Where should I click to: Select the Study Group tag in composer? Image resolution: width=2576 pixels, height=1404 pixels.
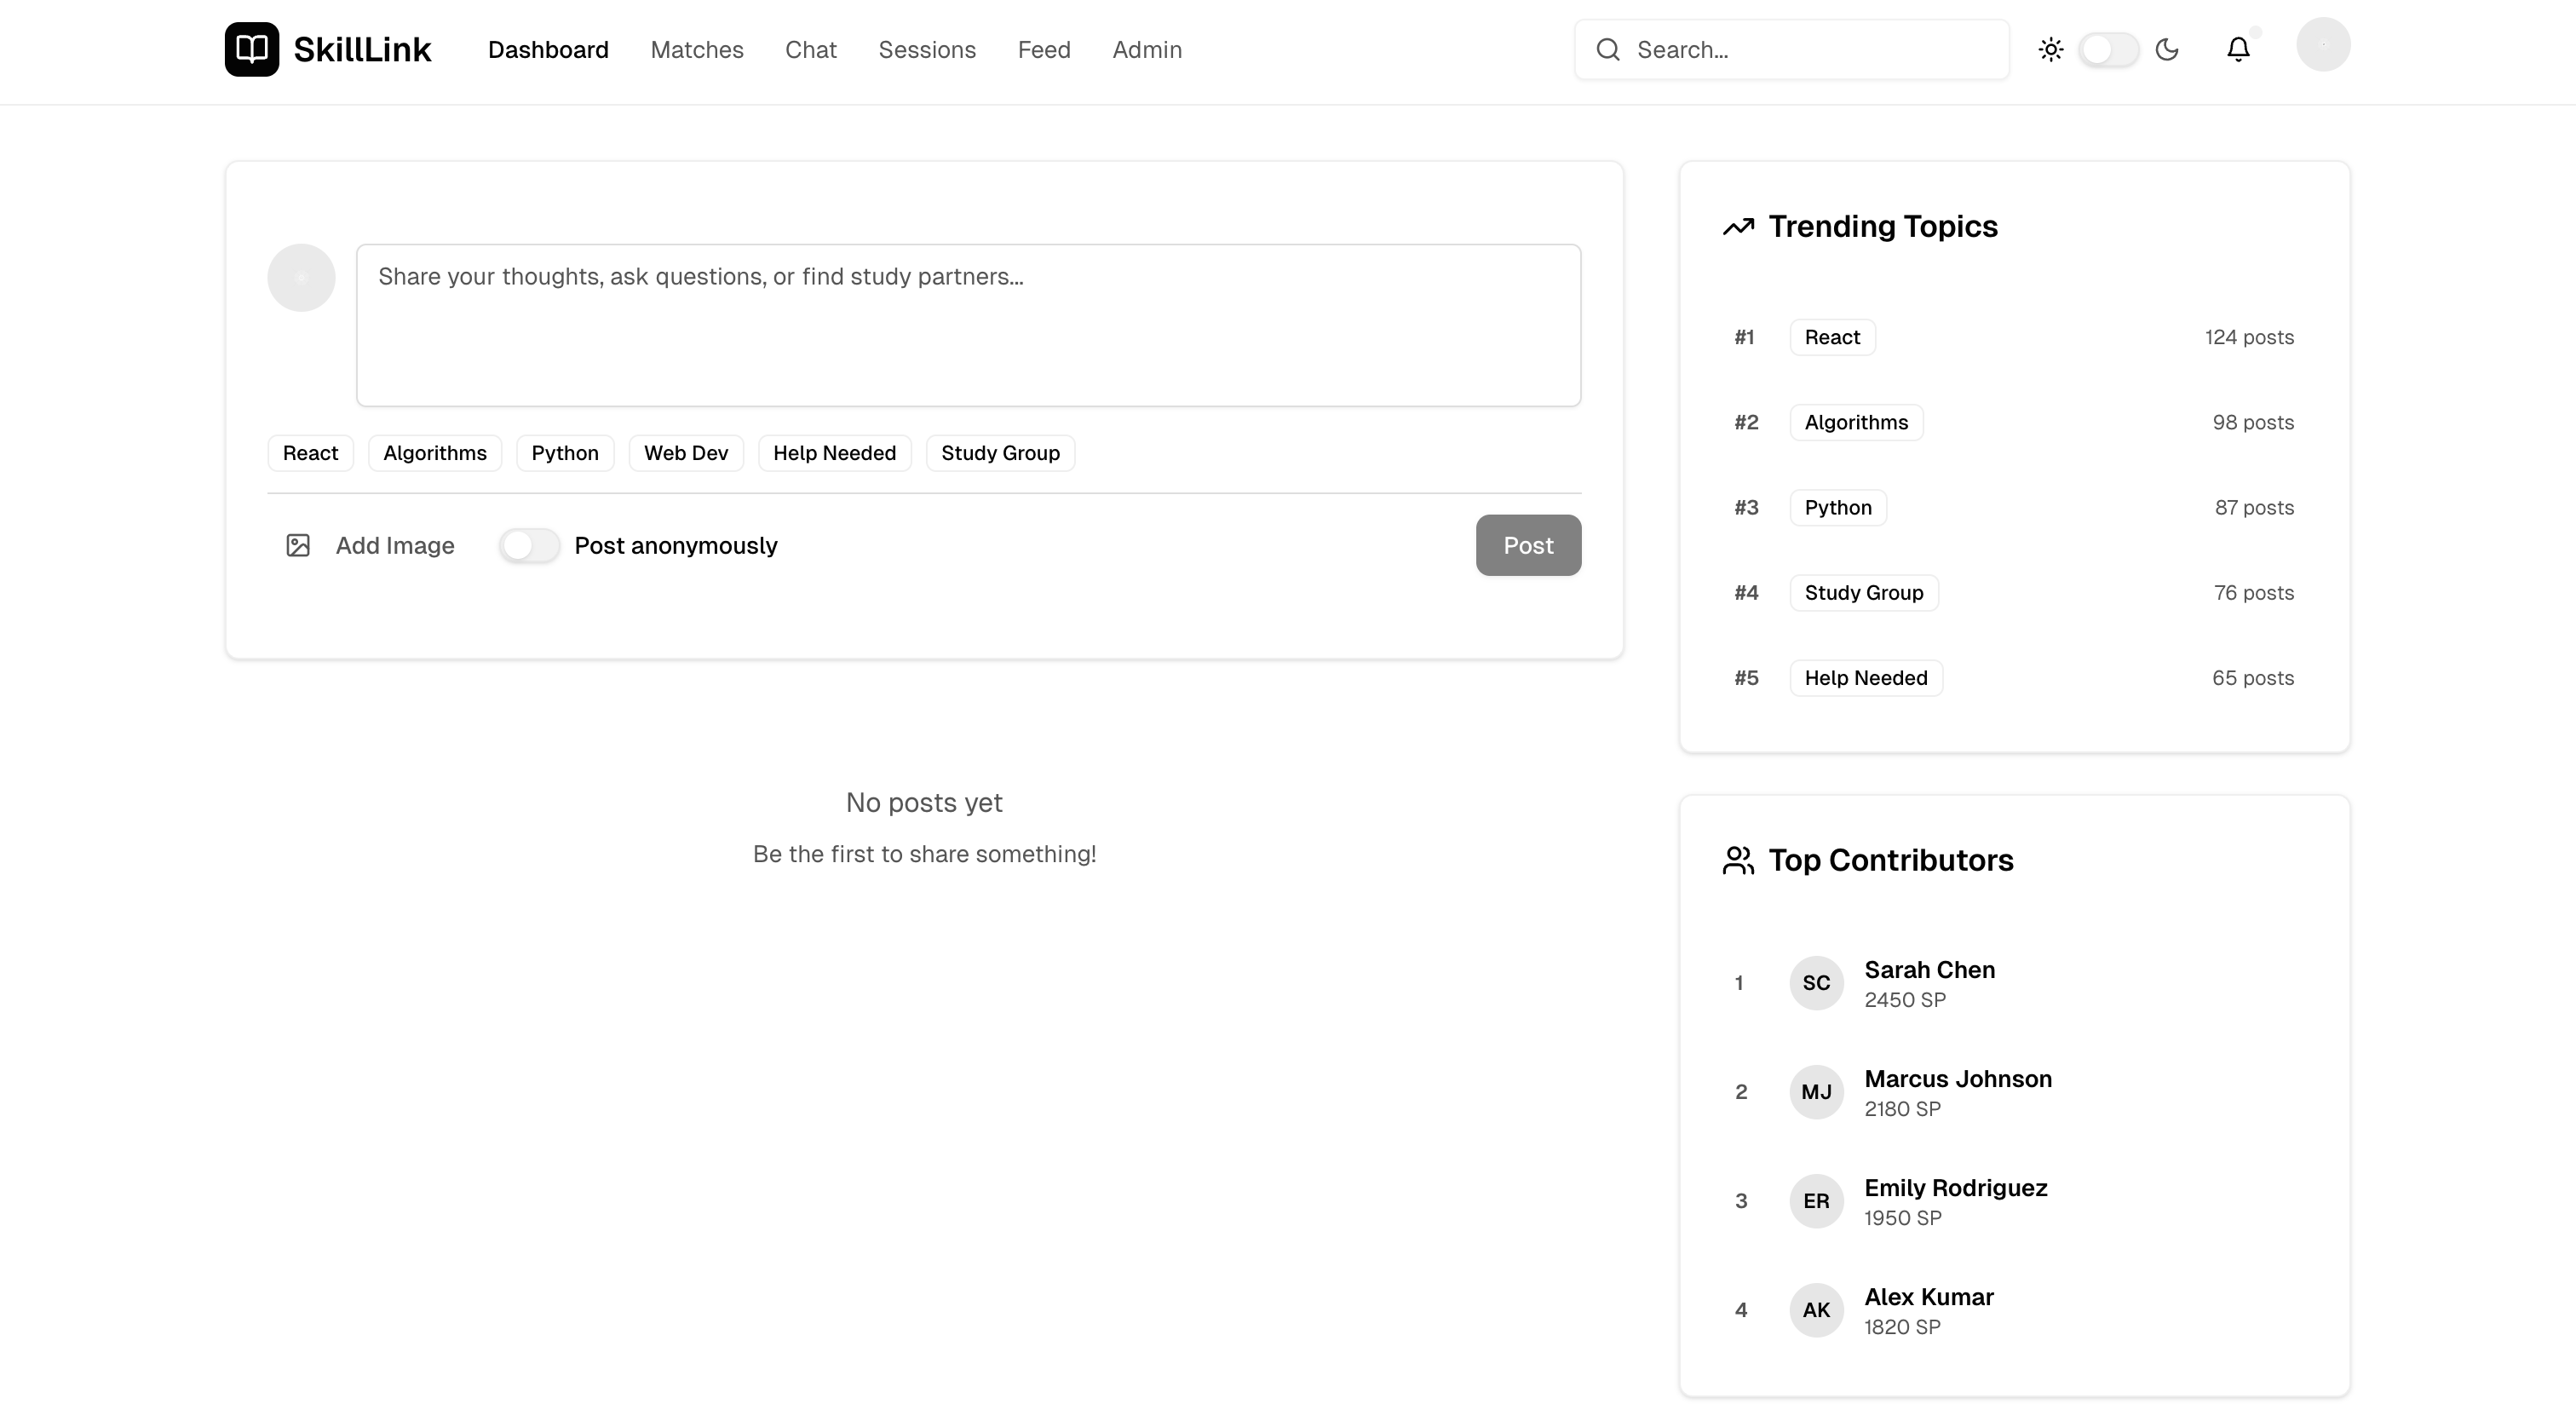tap(1000, 453)
